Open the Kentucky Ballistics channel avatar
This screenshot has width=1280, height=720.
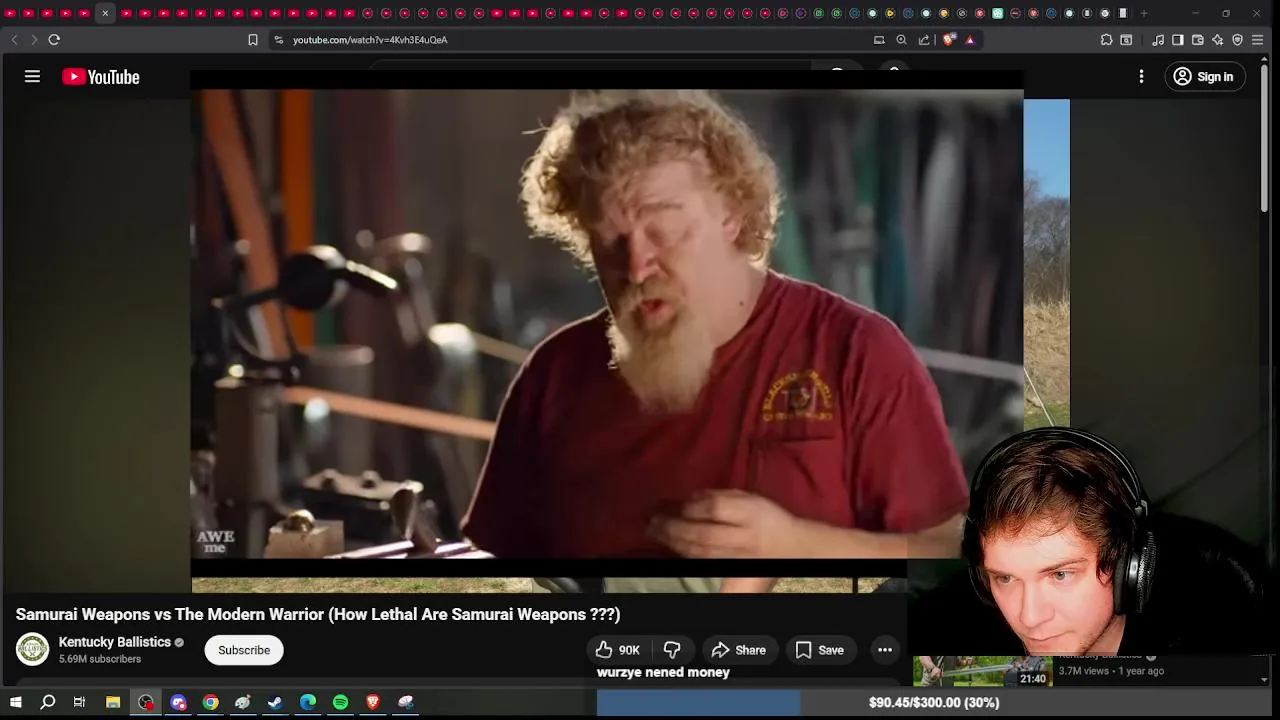[x=32, y=650]
